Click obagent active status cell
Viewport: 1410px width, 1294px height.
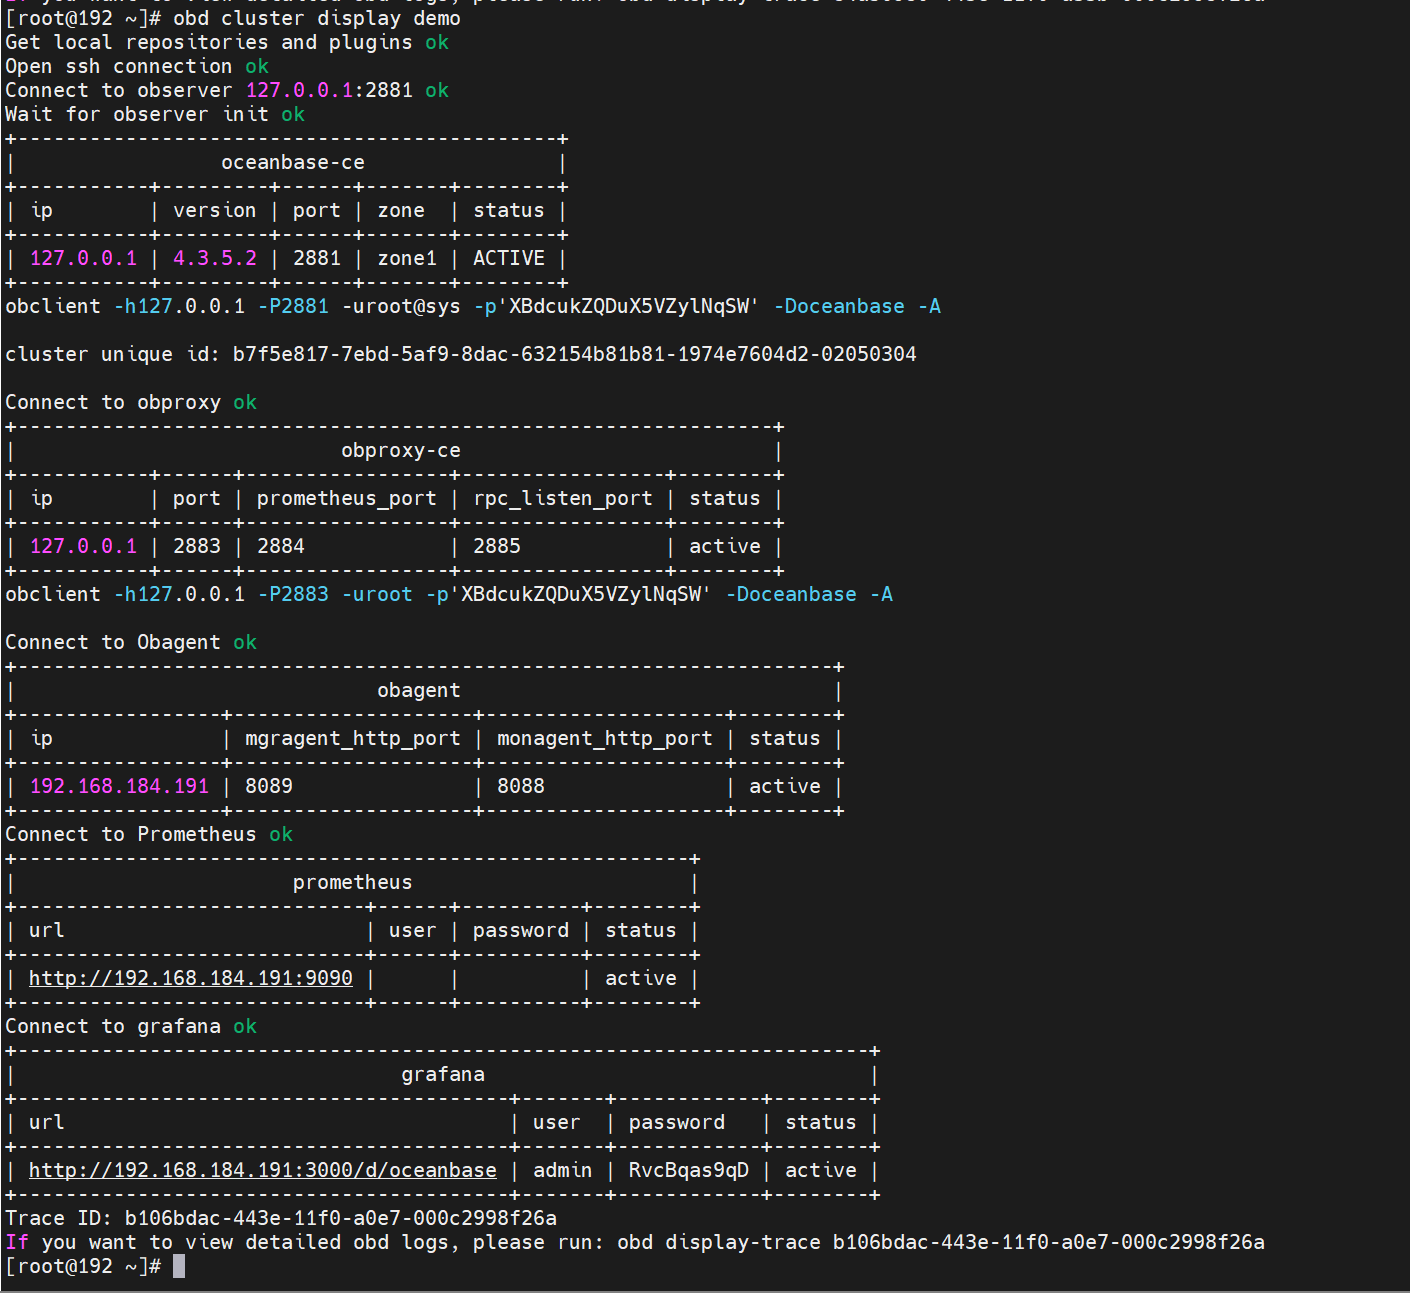tap(785, 786)
